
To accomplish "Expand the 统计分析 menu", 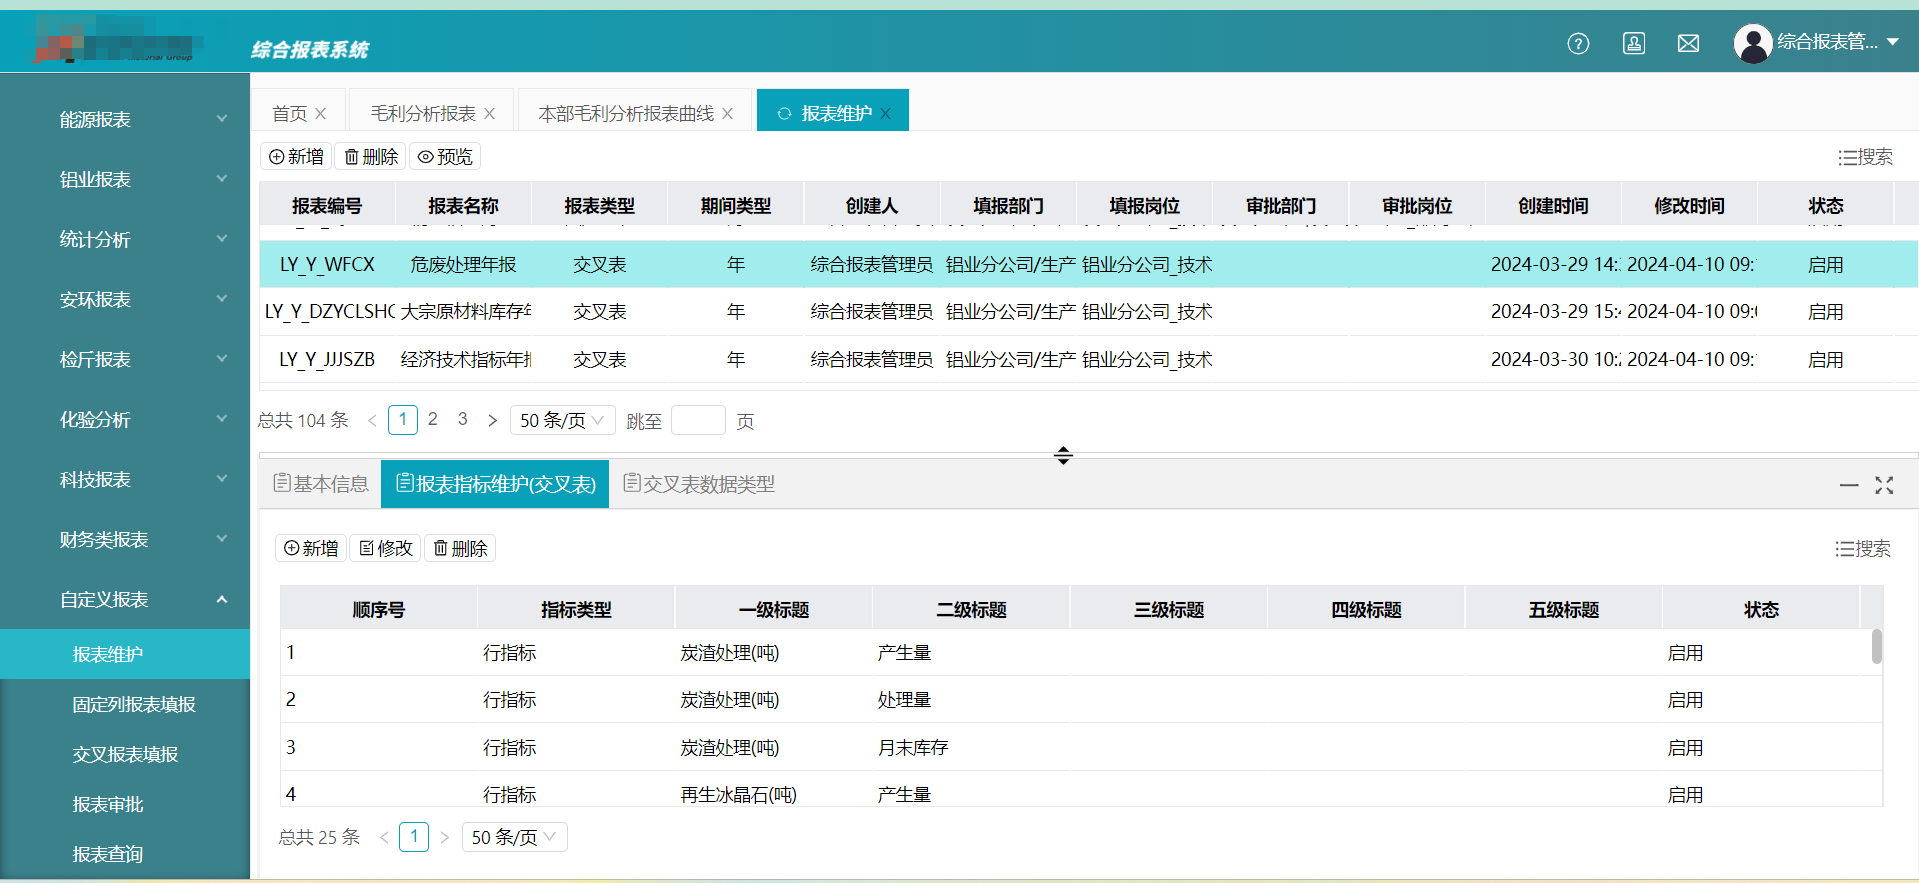I will [x=125, y=240].
